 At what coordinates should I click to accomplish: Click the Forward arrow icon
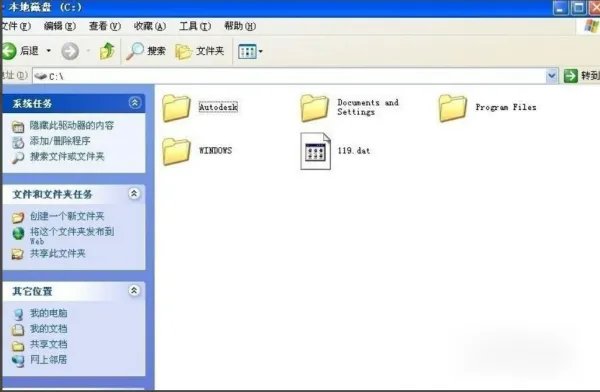[70, 51]
